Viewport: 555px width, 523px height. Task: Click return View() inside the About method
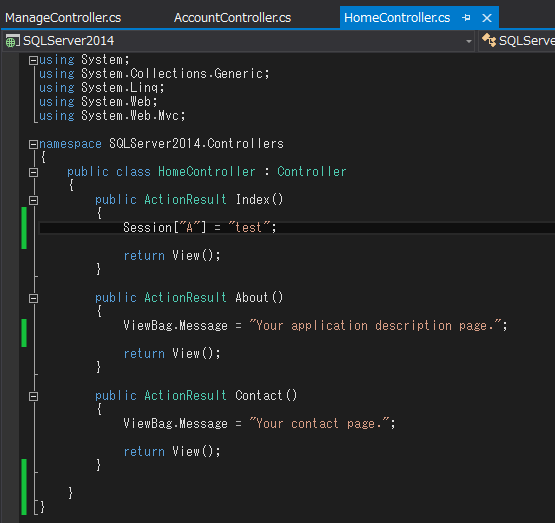[172, 353]
